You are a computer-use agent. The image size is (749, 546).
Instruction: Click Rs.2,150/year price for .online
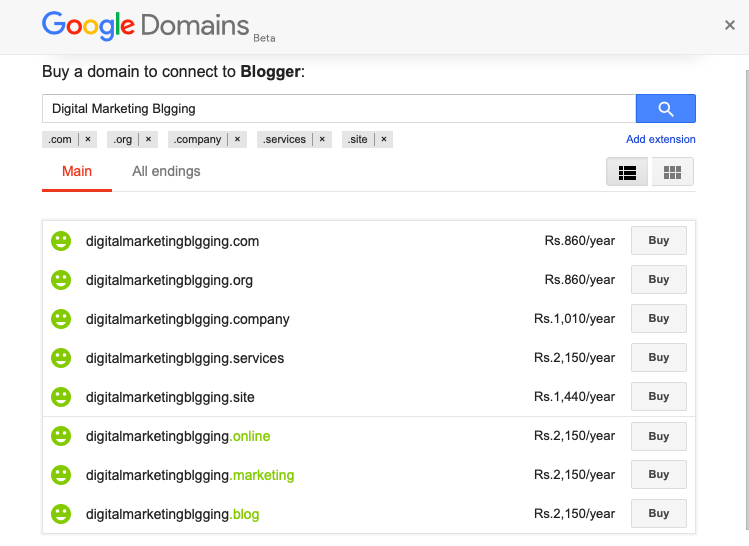[574, 436]
